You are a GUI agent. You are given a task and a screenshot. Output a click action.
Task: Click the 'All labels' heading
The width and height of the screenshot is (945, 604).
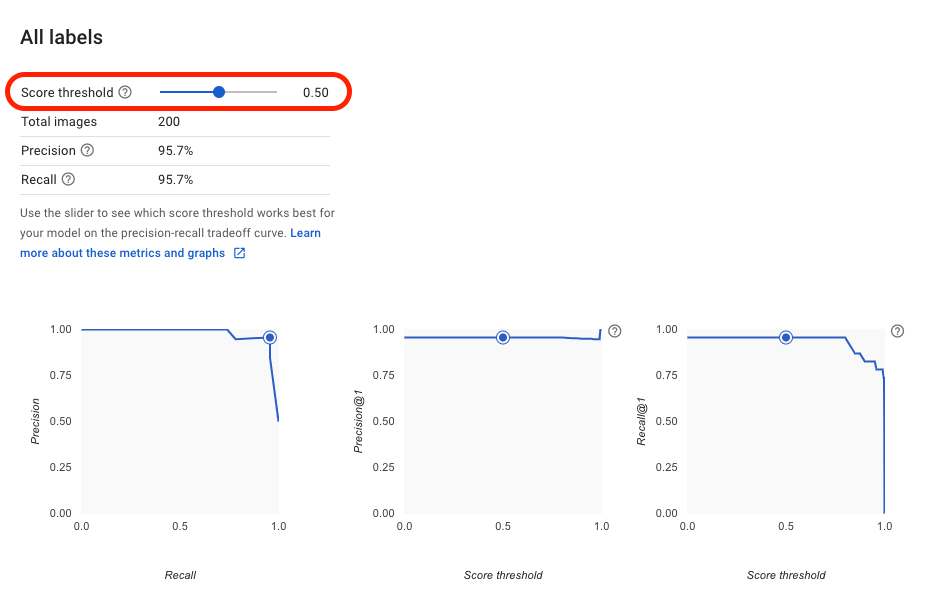coord(61,38)
